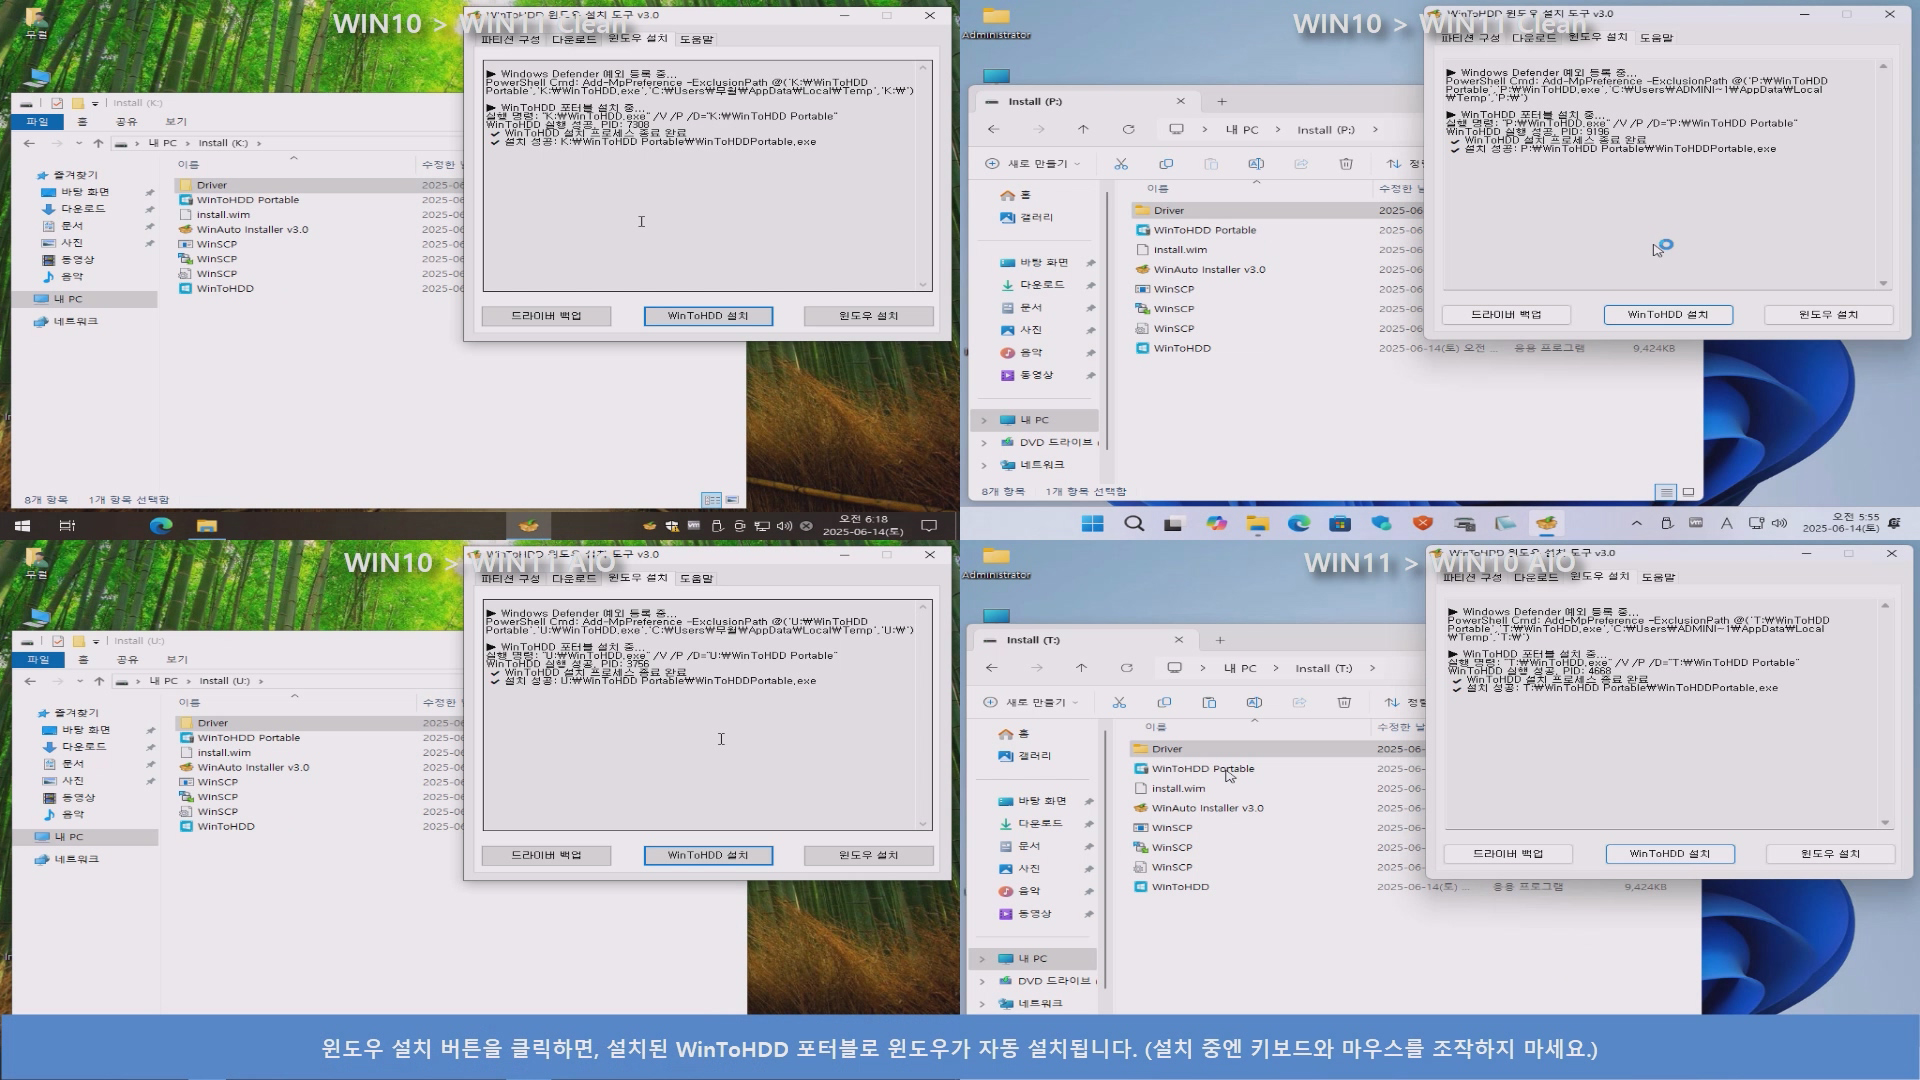
Task: Open Search magnifier on the light taskbar
Action: 1134,523
